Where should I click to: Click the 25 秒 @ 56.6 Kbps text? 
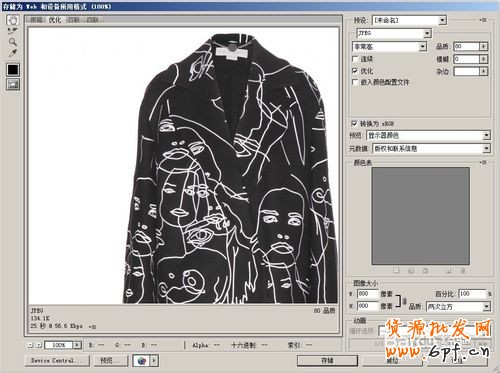pos(56,326)
